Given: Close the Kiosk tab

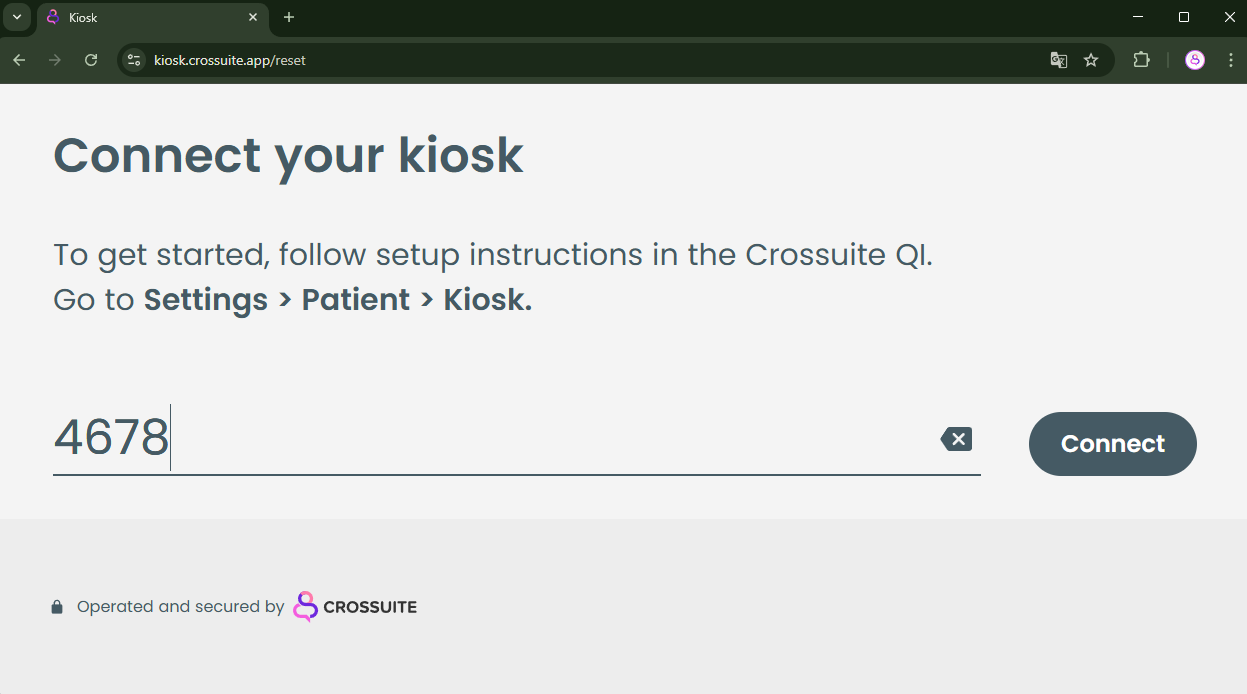Looking at the screenshot, I should coord(253,17).
